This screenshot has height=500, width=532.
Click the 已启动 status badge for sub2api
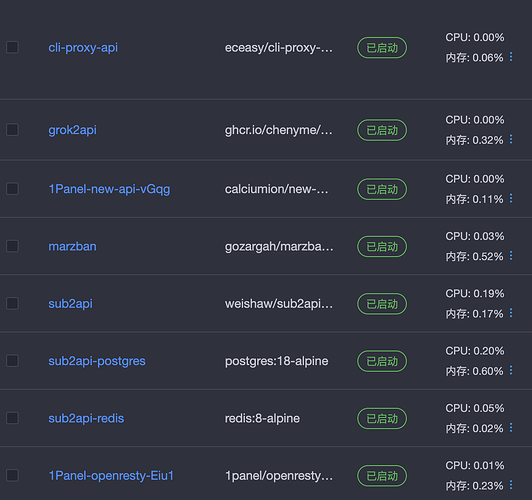coord(382,304)
